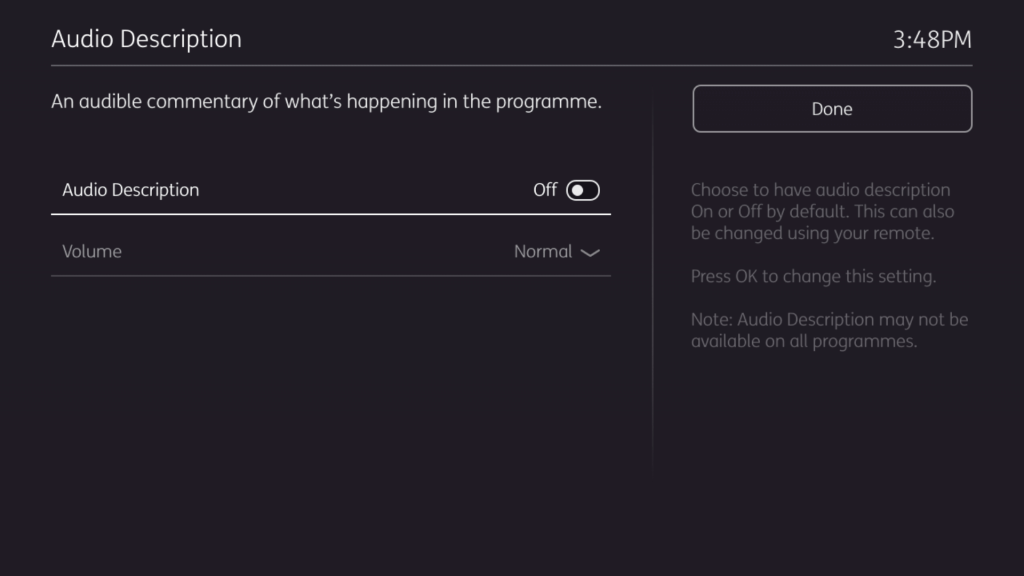Select the Audio Description setting row label
1024x576 pixels.
coord(131,190)
